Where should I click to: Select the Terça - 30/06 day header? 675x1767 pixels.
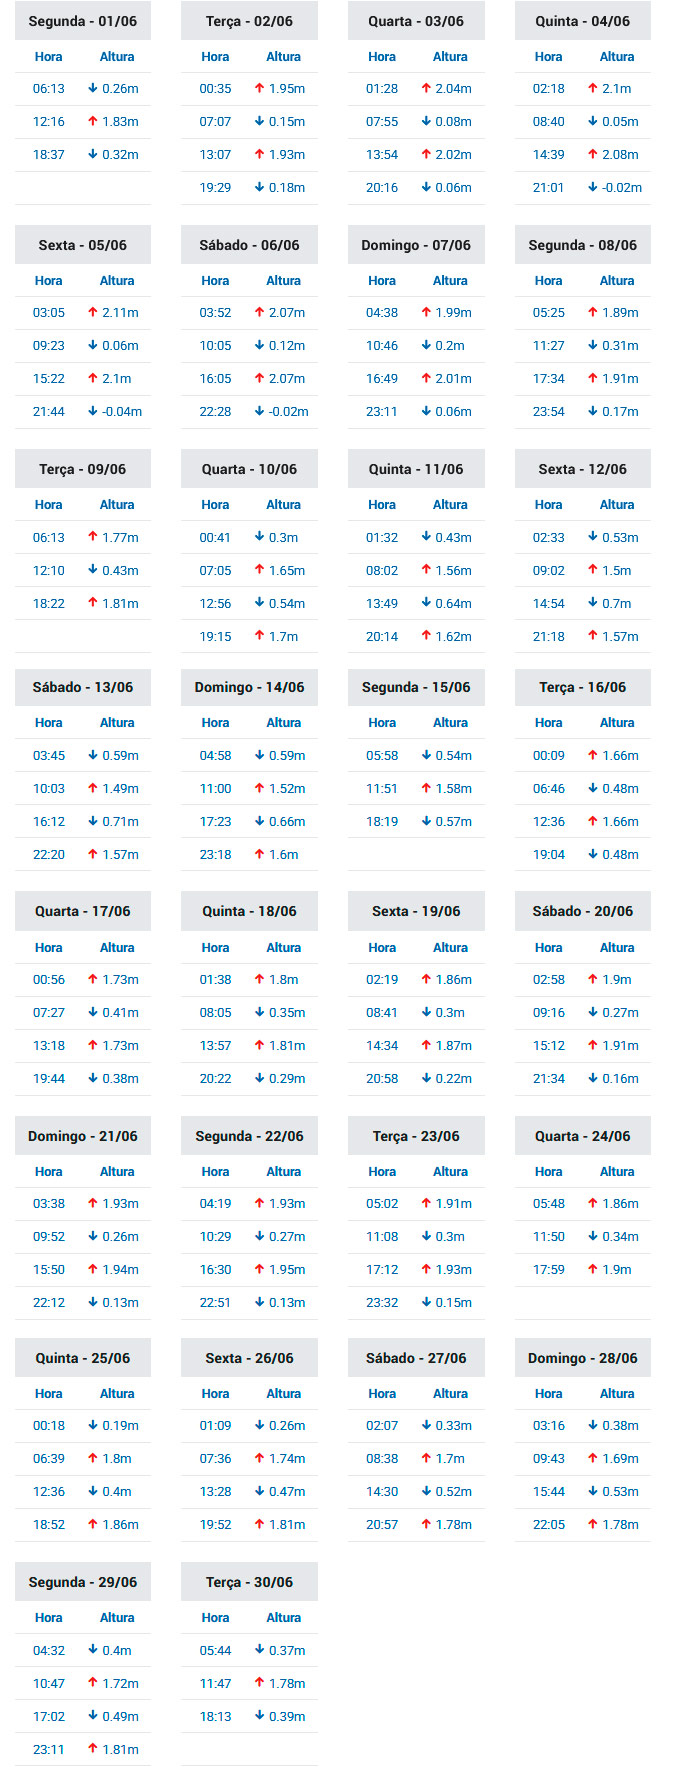pyautogui.click(x=250, y=1582)
